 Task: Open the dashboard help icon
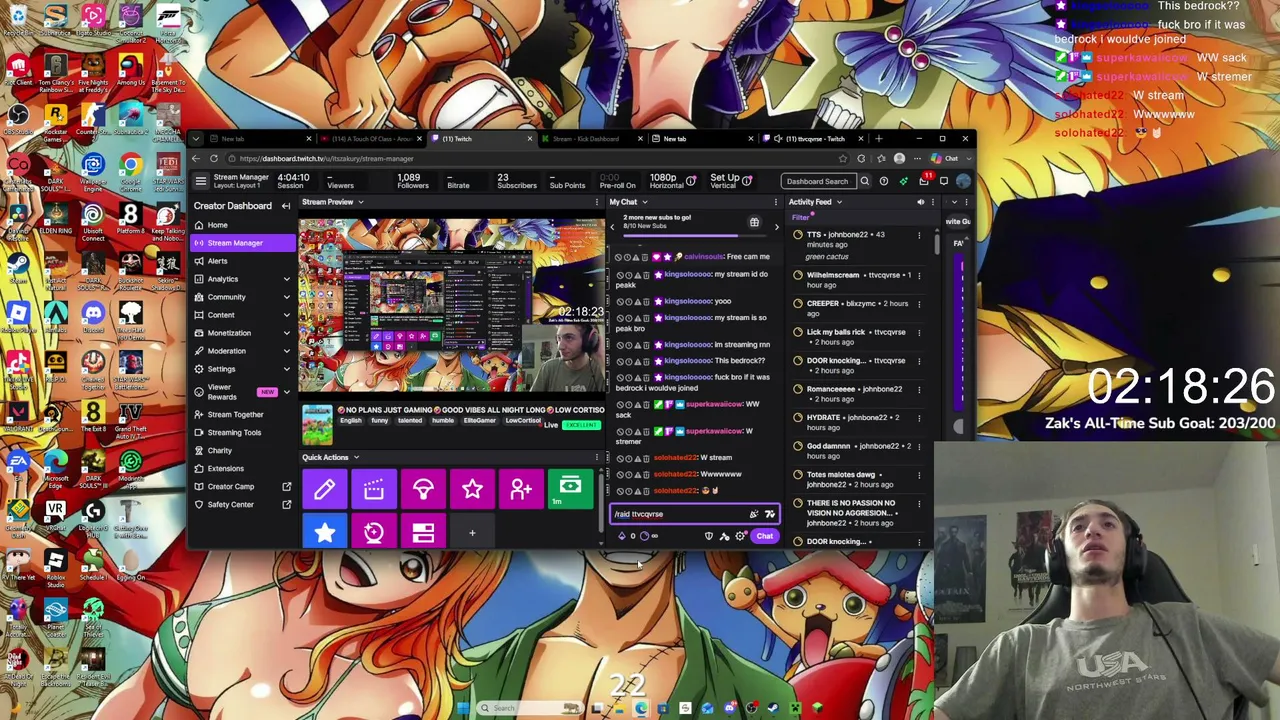pos(884,181)
